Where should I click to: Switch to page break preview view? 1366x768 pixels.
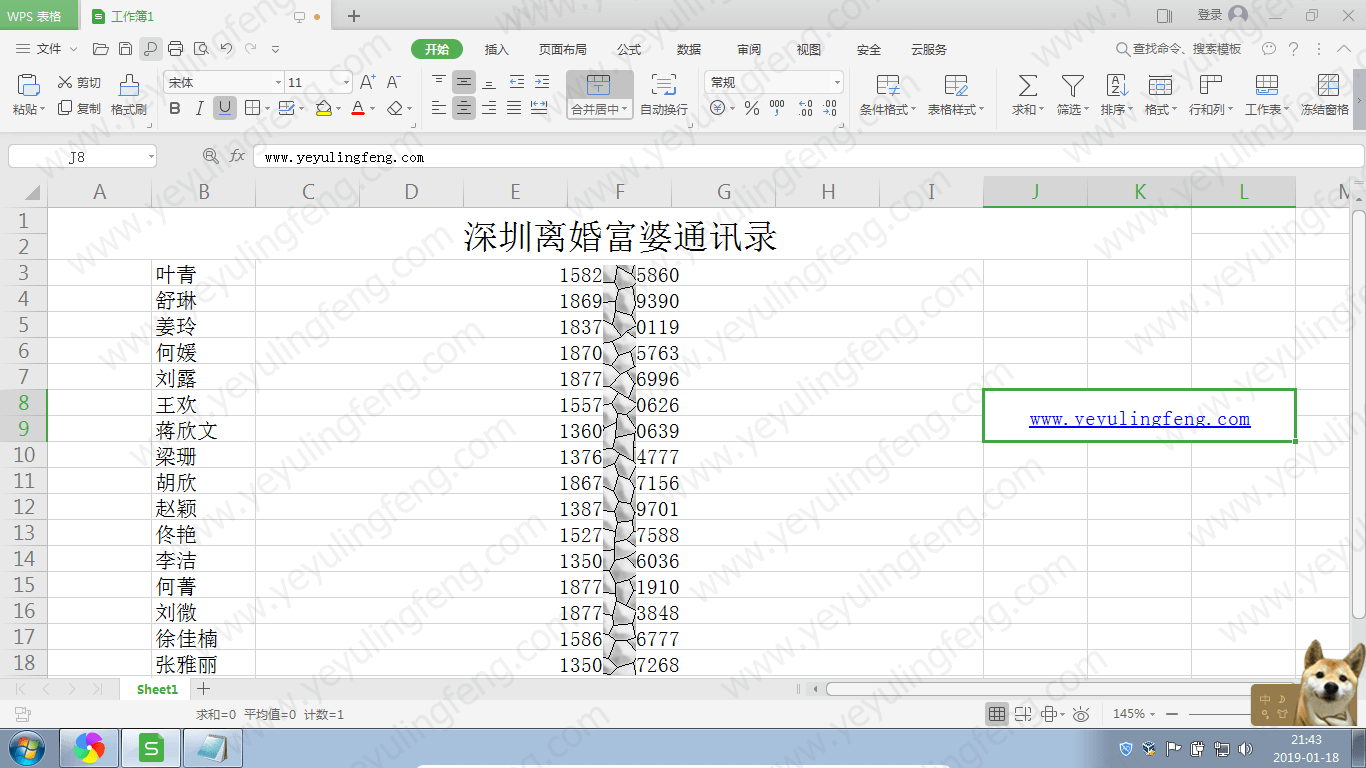(x=1023, y=714)
